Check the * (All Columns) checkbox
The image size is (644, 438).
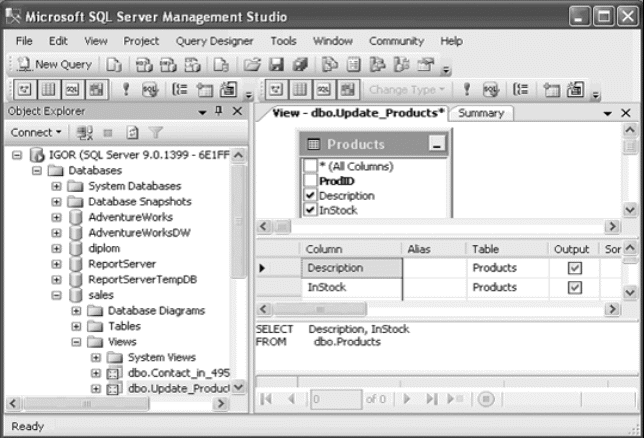(x=310, y=166)
